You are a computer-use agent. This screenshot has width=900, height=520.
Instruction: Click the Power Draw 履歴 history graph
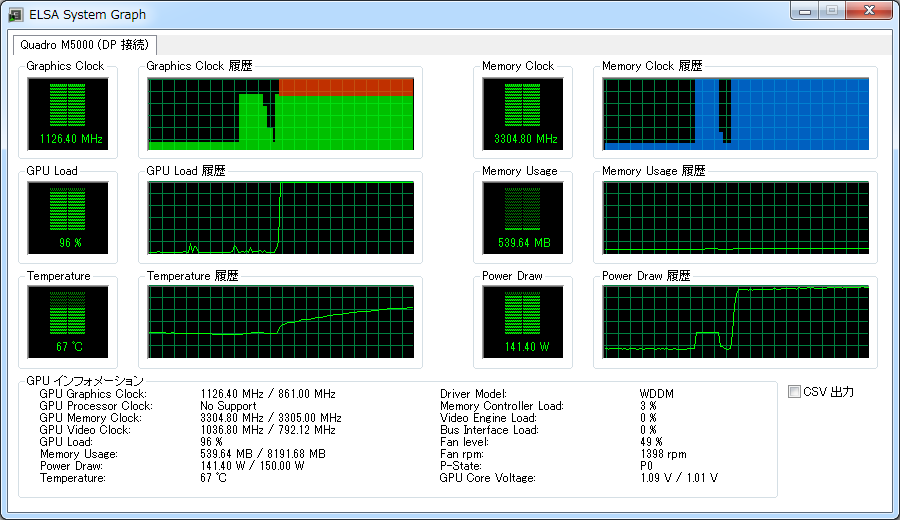click(x=736, y=322)
